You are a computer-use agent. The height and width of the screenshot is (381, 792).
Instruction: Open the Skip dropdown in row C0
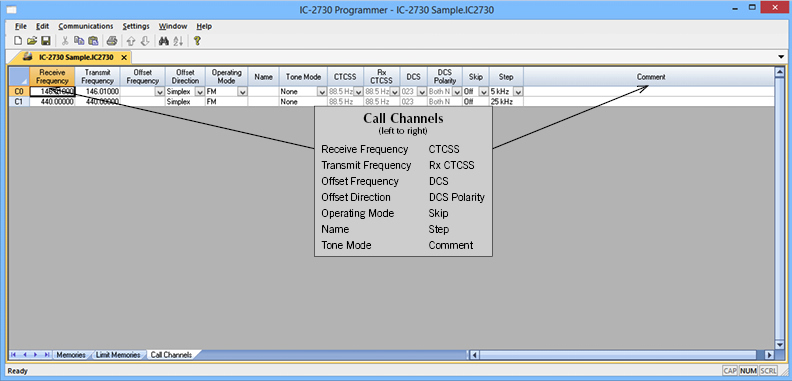click(483, 92)
